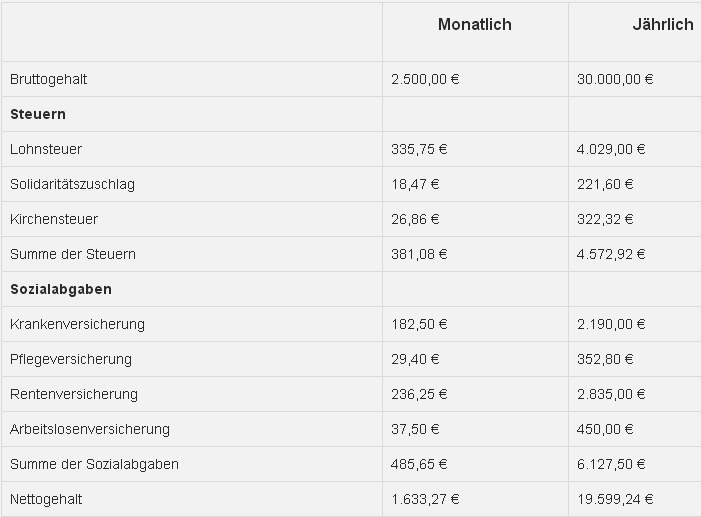Screen dimensions: 701x517
Task: Click yearly tax total 4.572,92 €
Action: [x=611, y=254]
